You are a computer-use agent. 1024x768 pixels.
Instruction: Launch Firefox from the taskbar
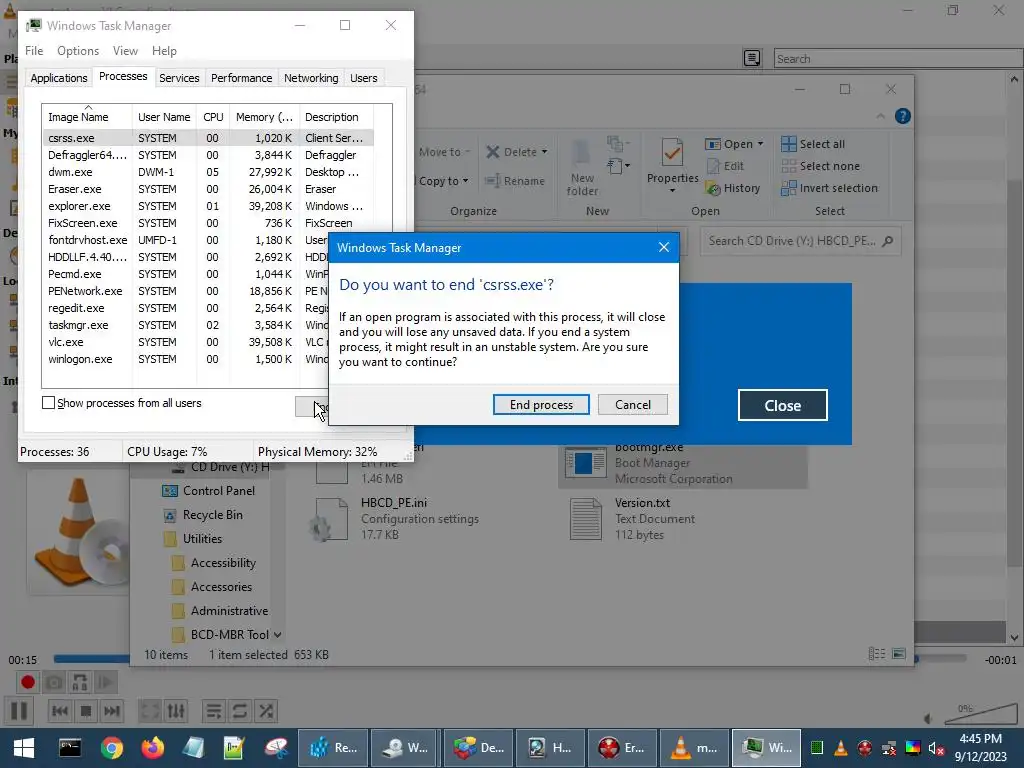(152, 748)
